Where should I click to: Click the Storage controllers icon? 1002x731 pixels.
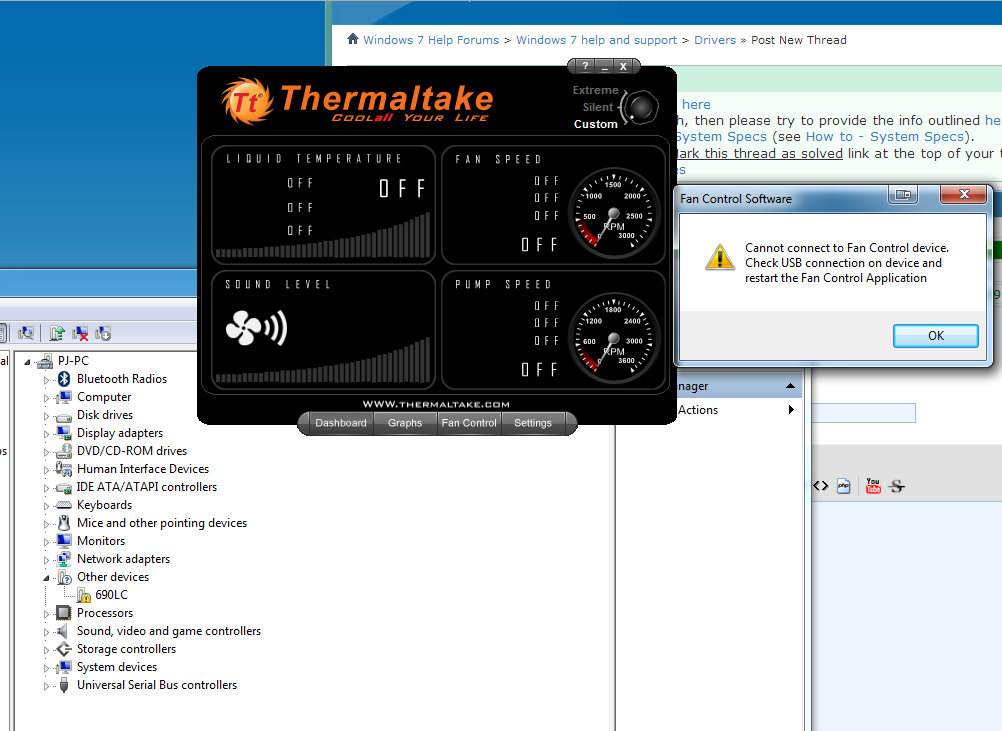(63, 649)
